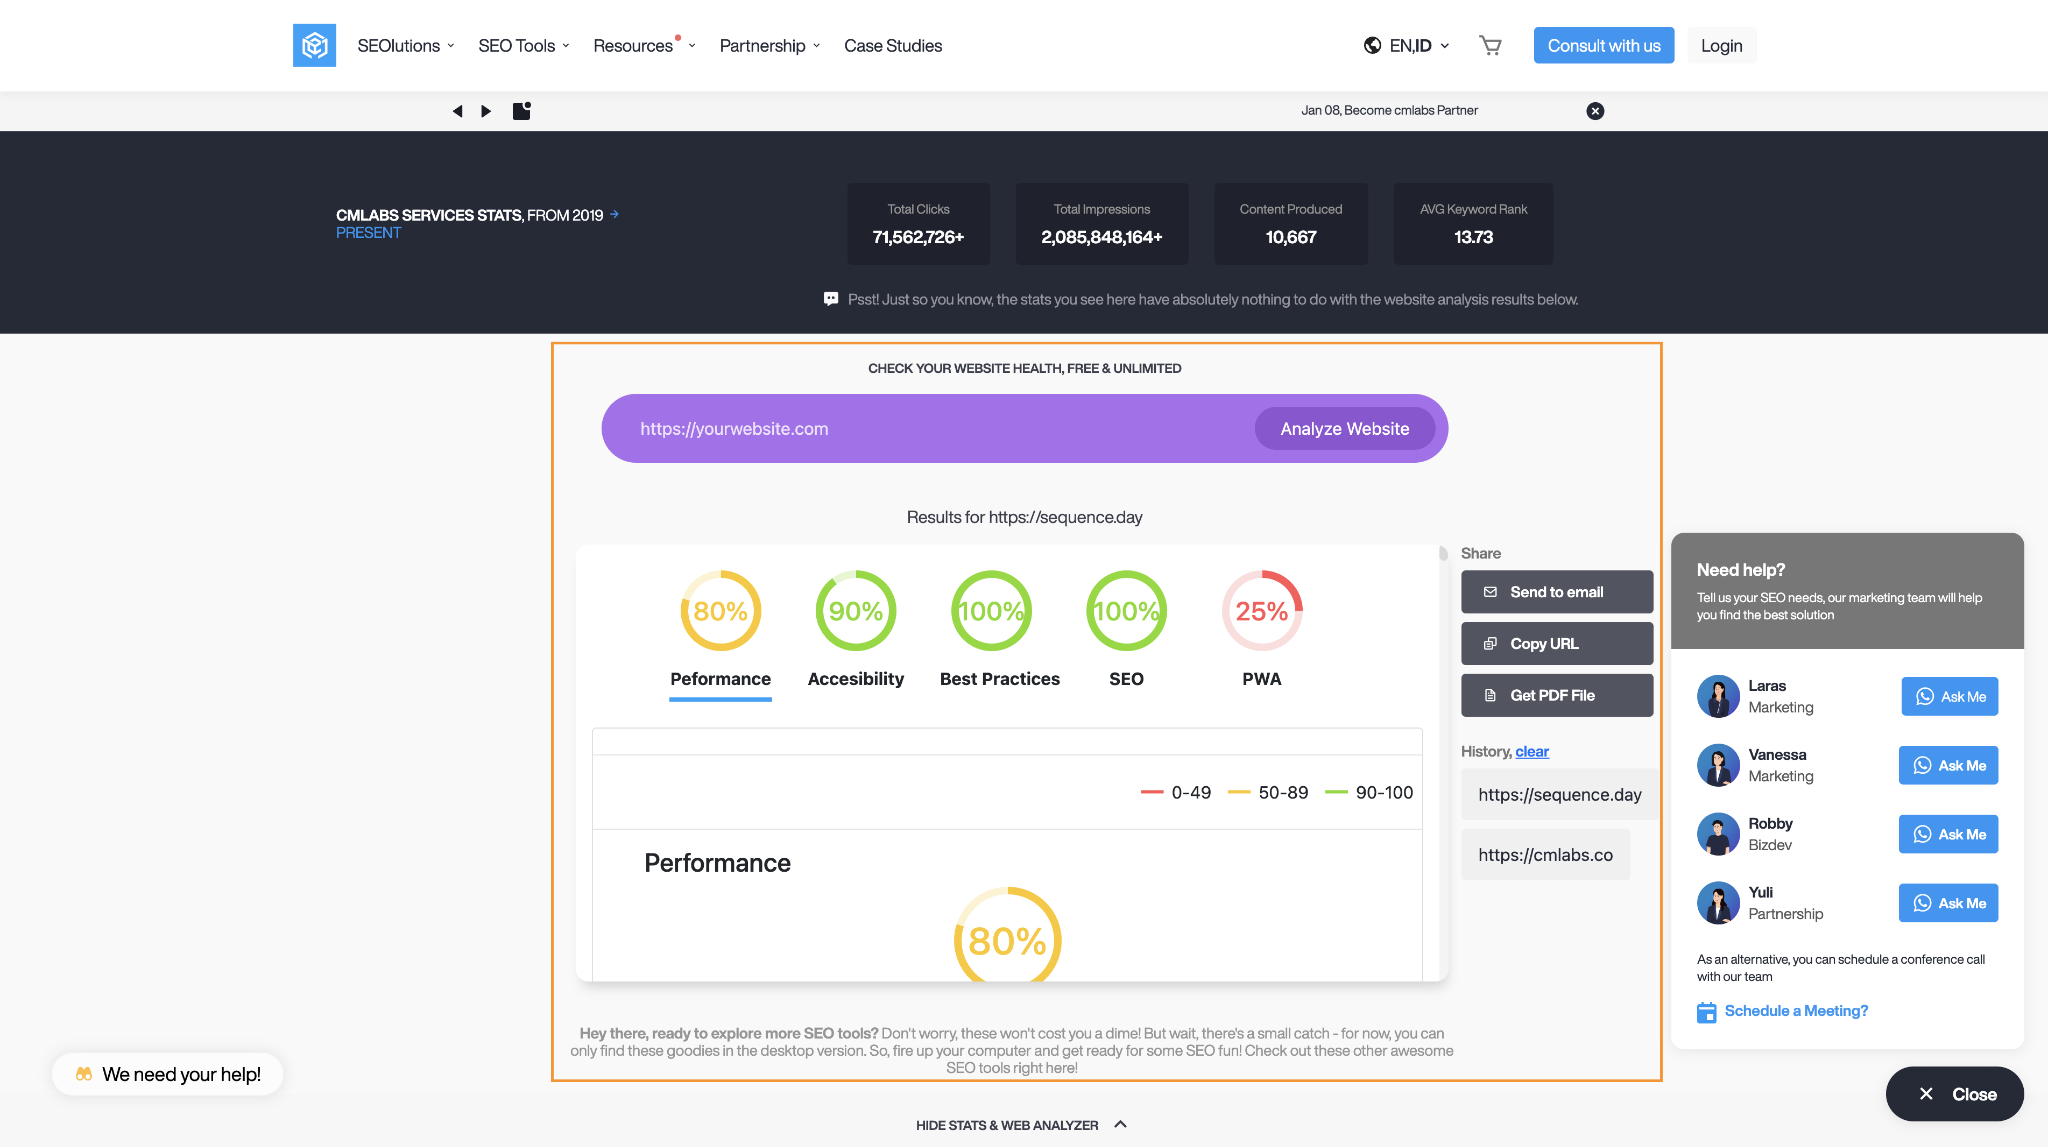Image resolution: width=2048 pixels, height=1147 pixels.
Task: Click We need your help button
Action: tap(167, 1074)
